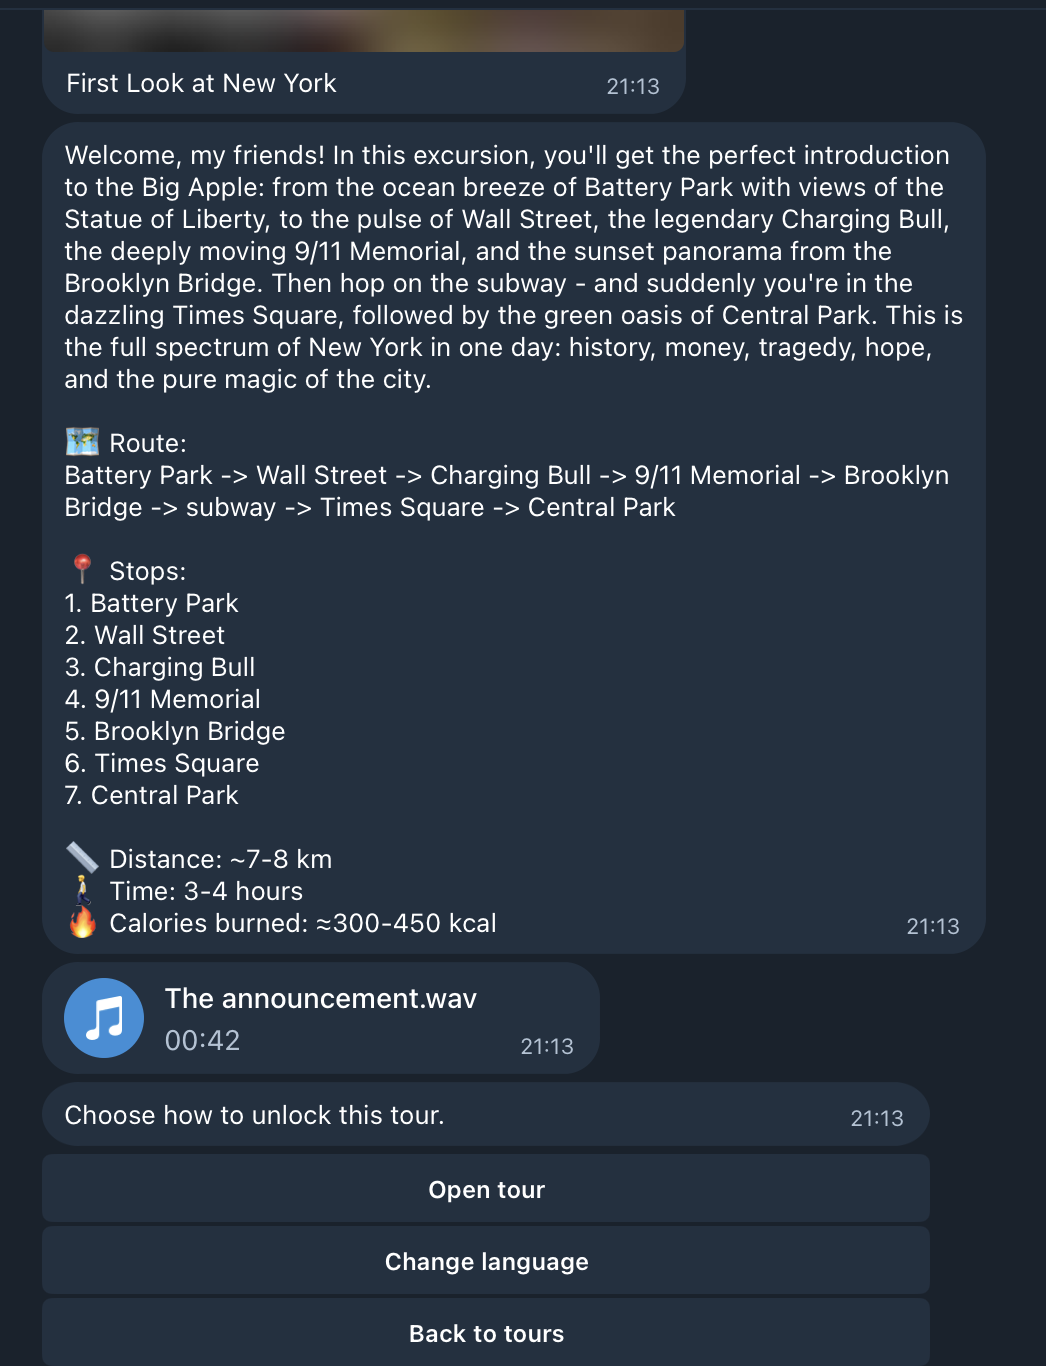Play The announcement.wav audio file

(104, 1018)
